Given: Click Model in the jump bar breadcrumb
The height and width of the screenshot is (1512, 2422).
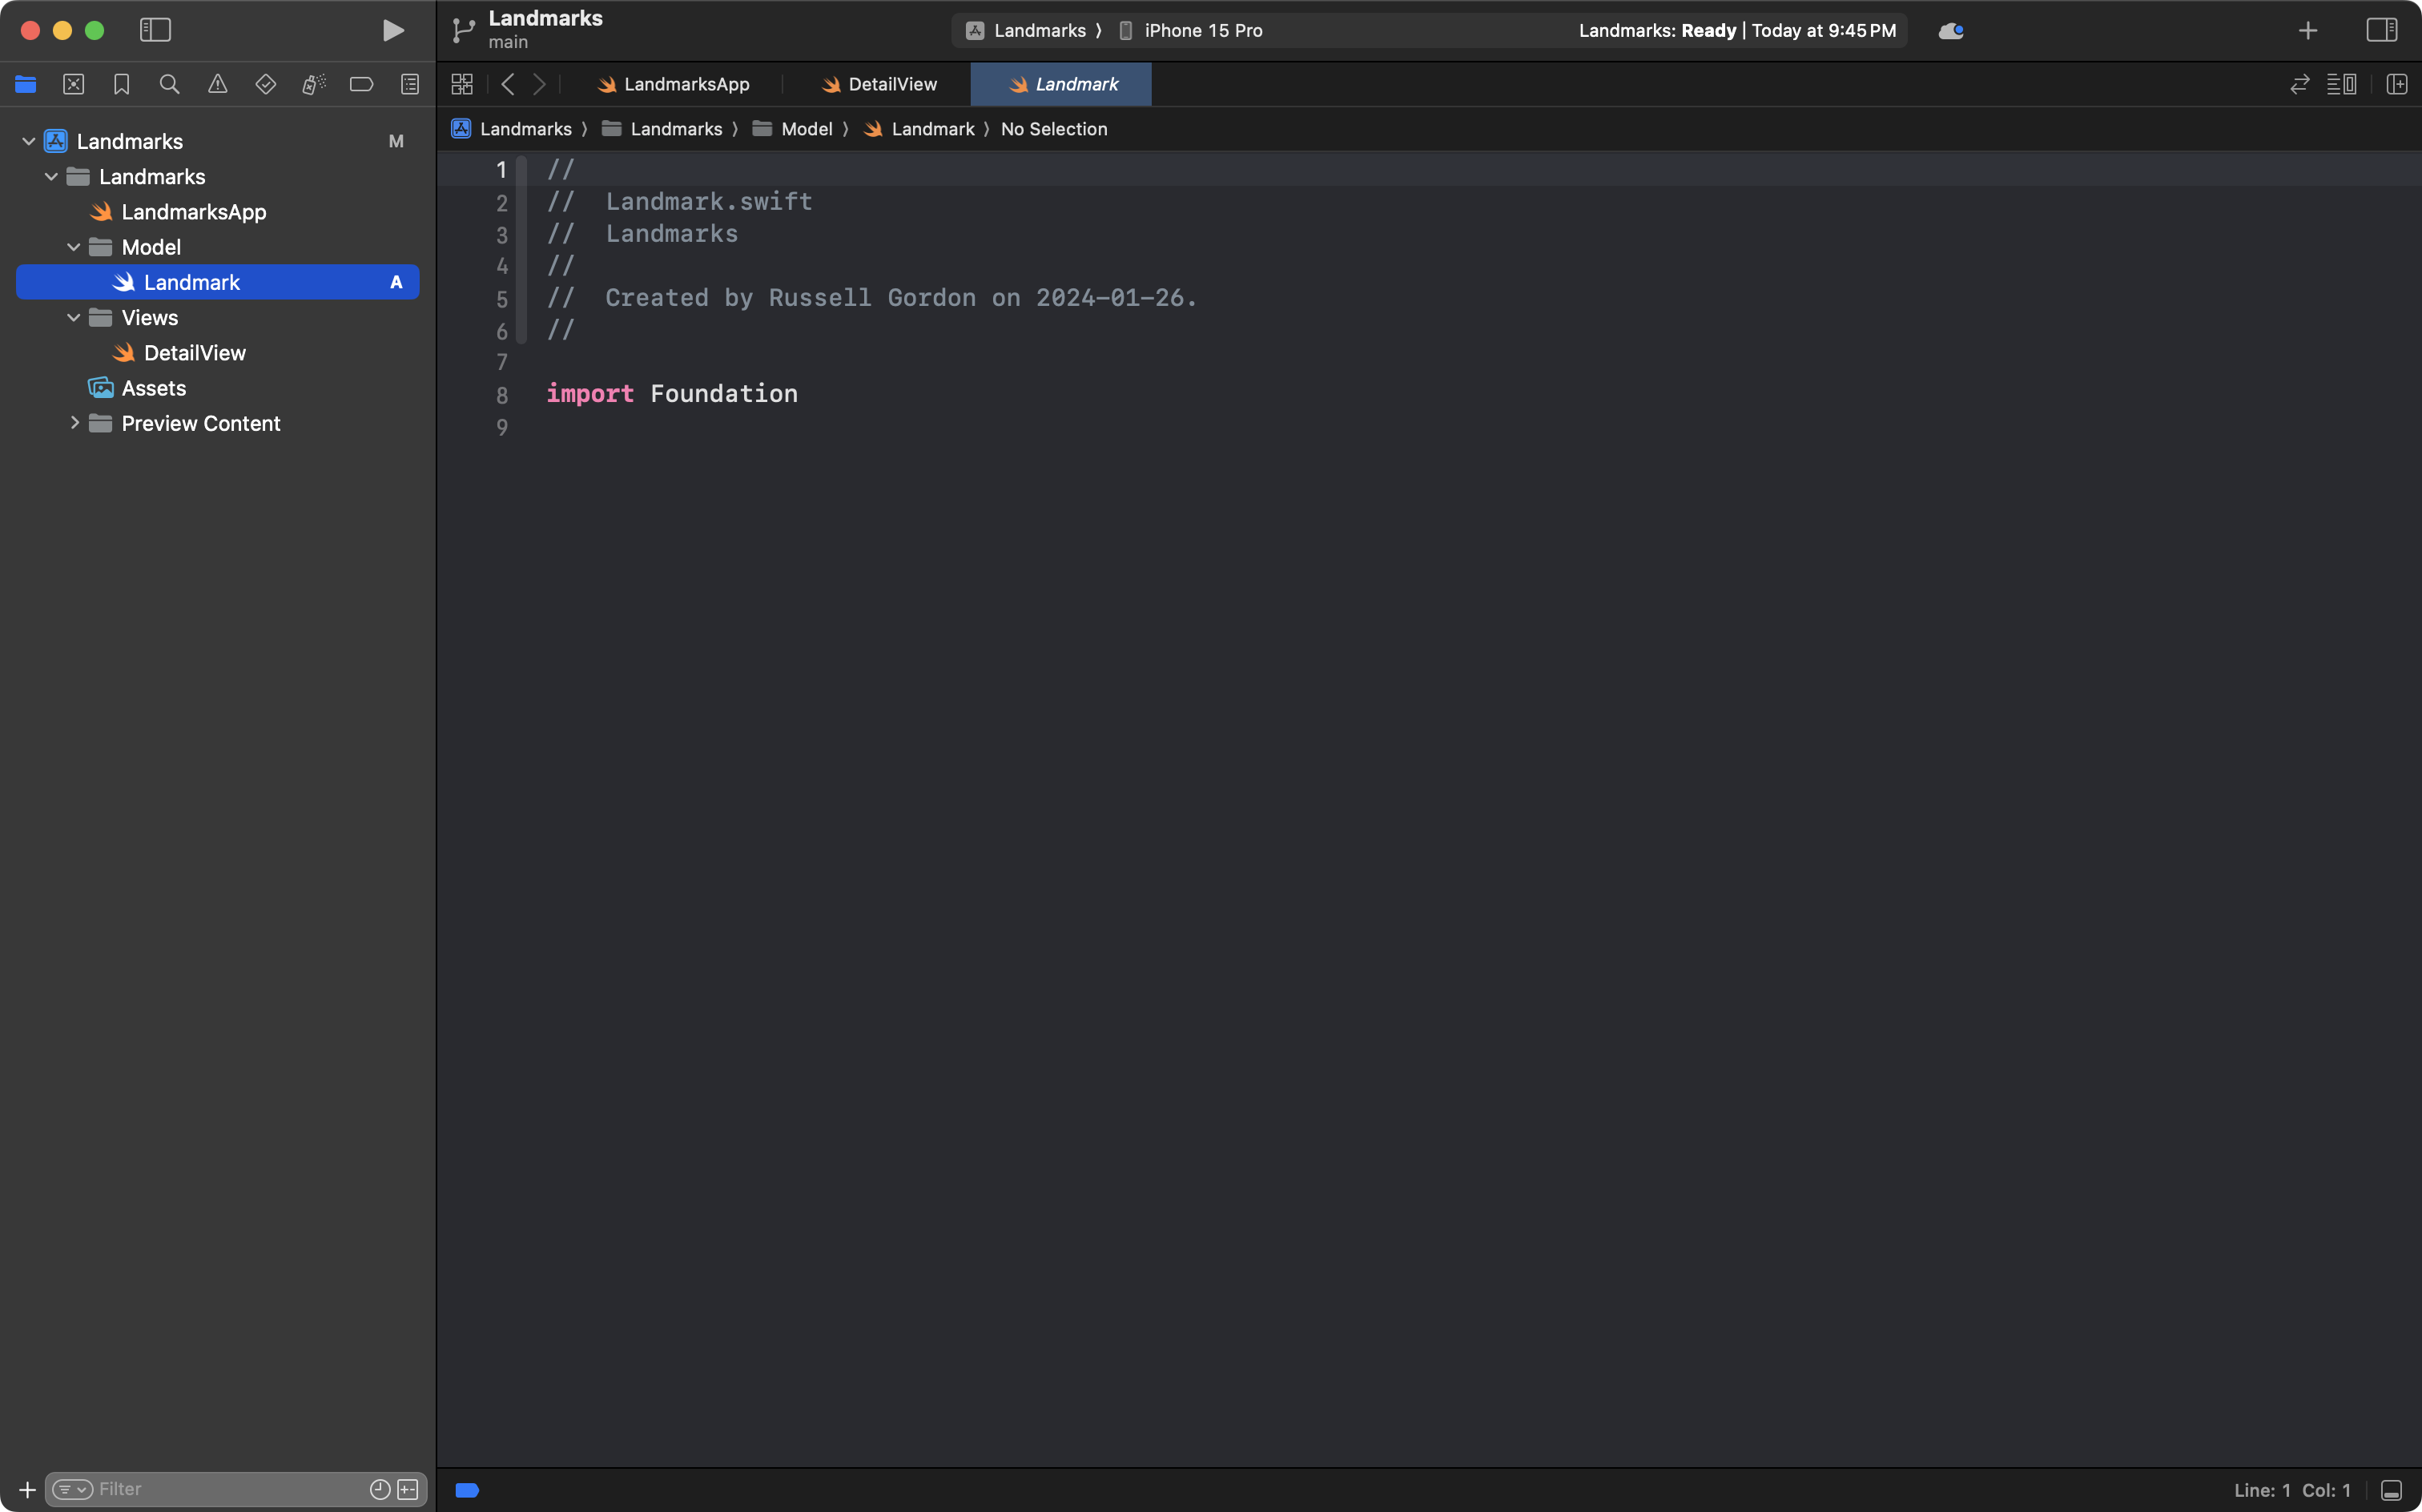Looking at the screenshot, I should (x=806, y=129).
